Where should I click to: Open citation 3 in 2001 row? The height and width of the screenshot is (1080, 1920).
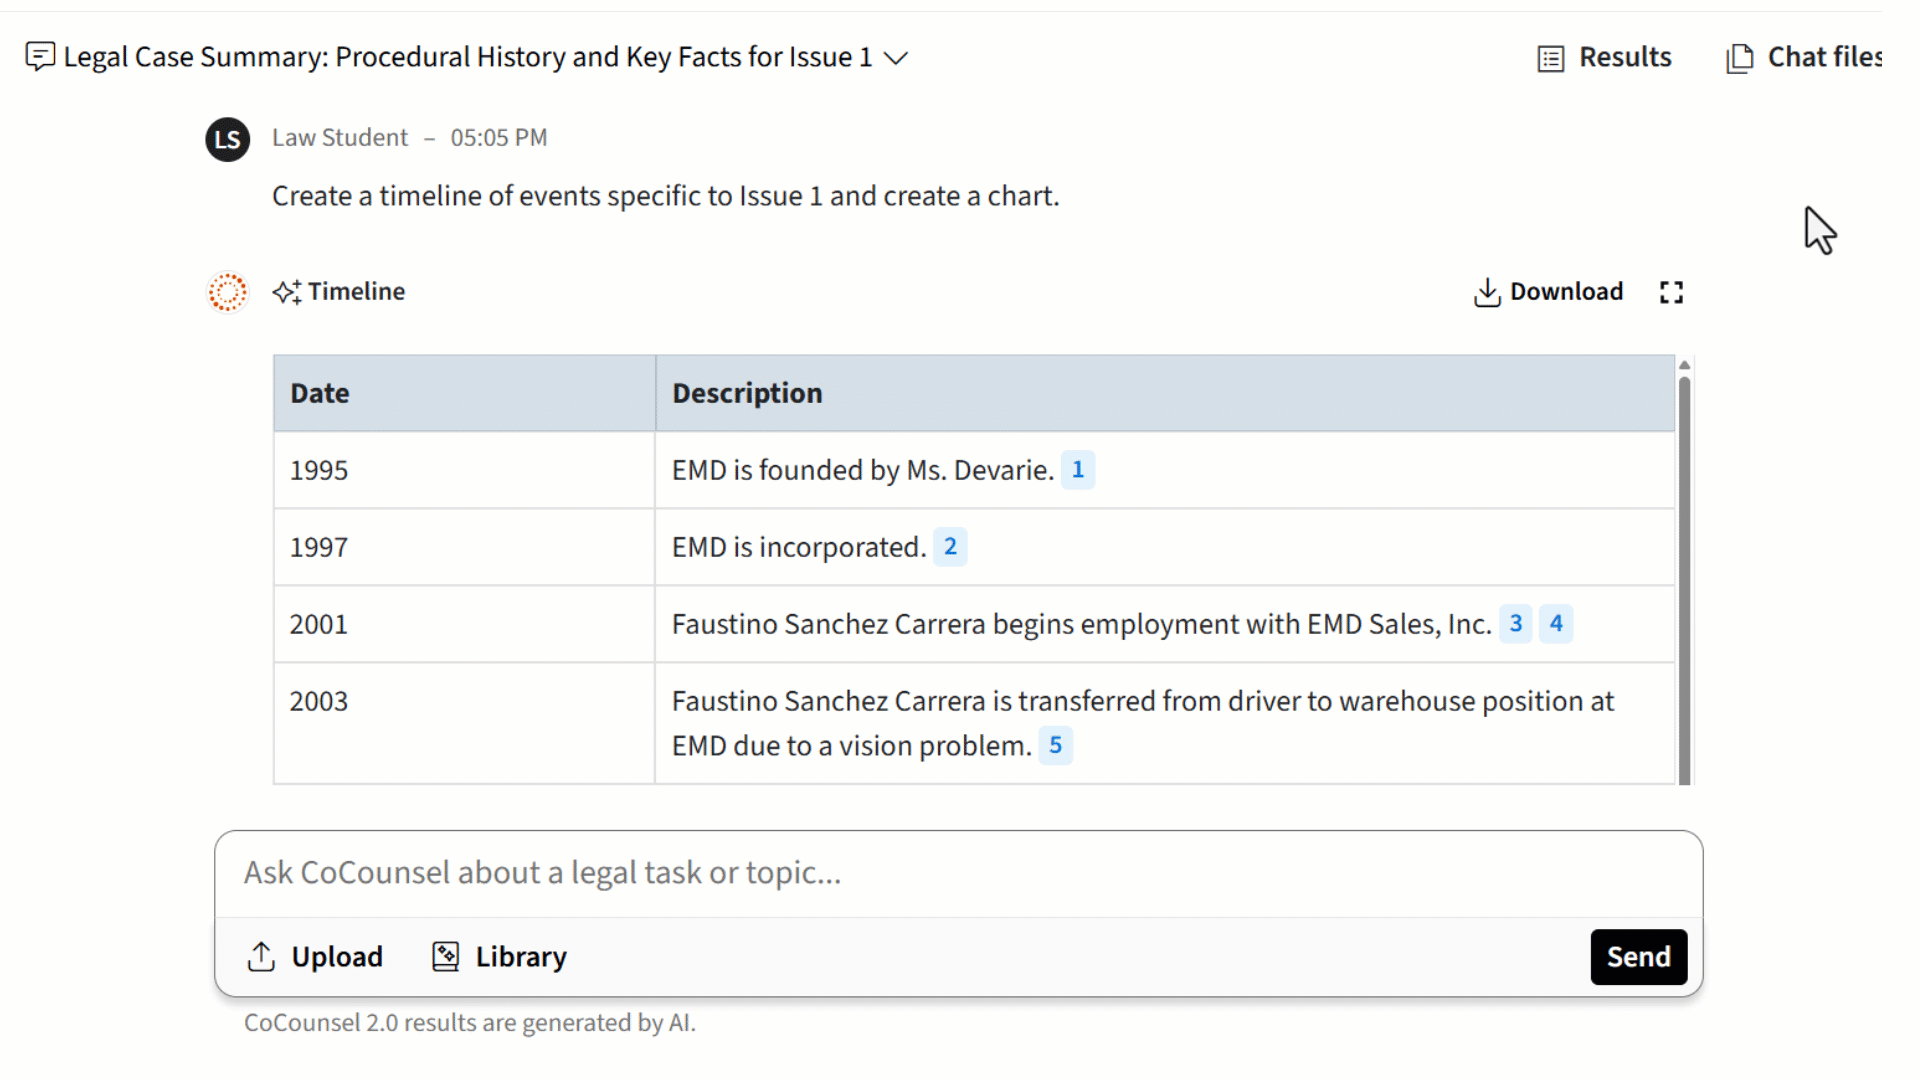1515,624
